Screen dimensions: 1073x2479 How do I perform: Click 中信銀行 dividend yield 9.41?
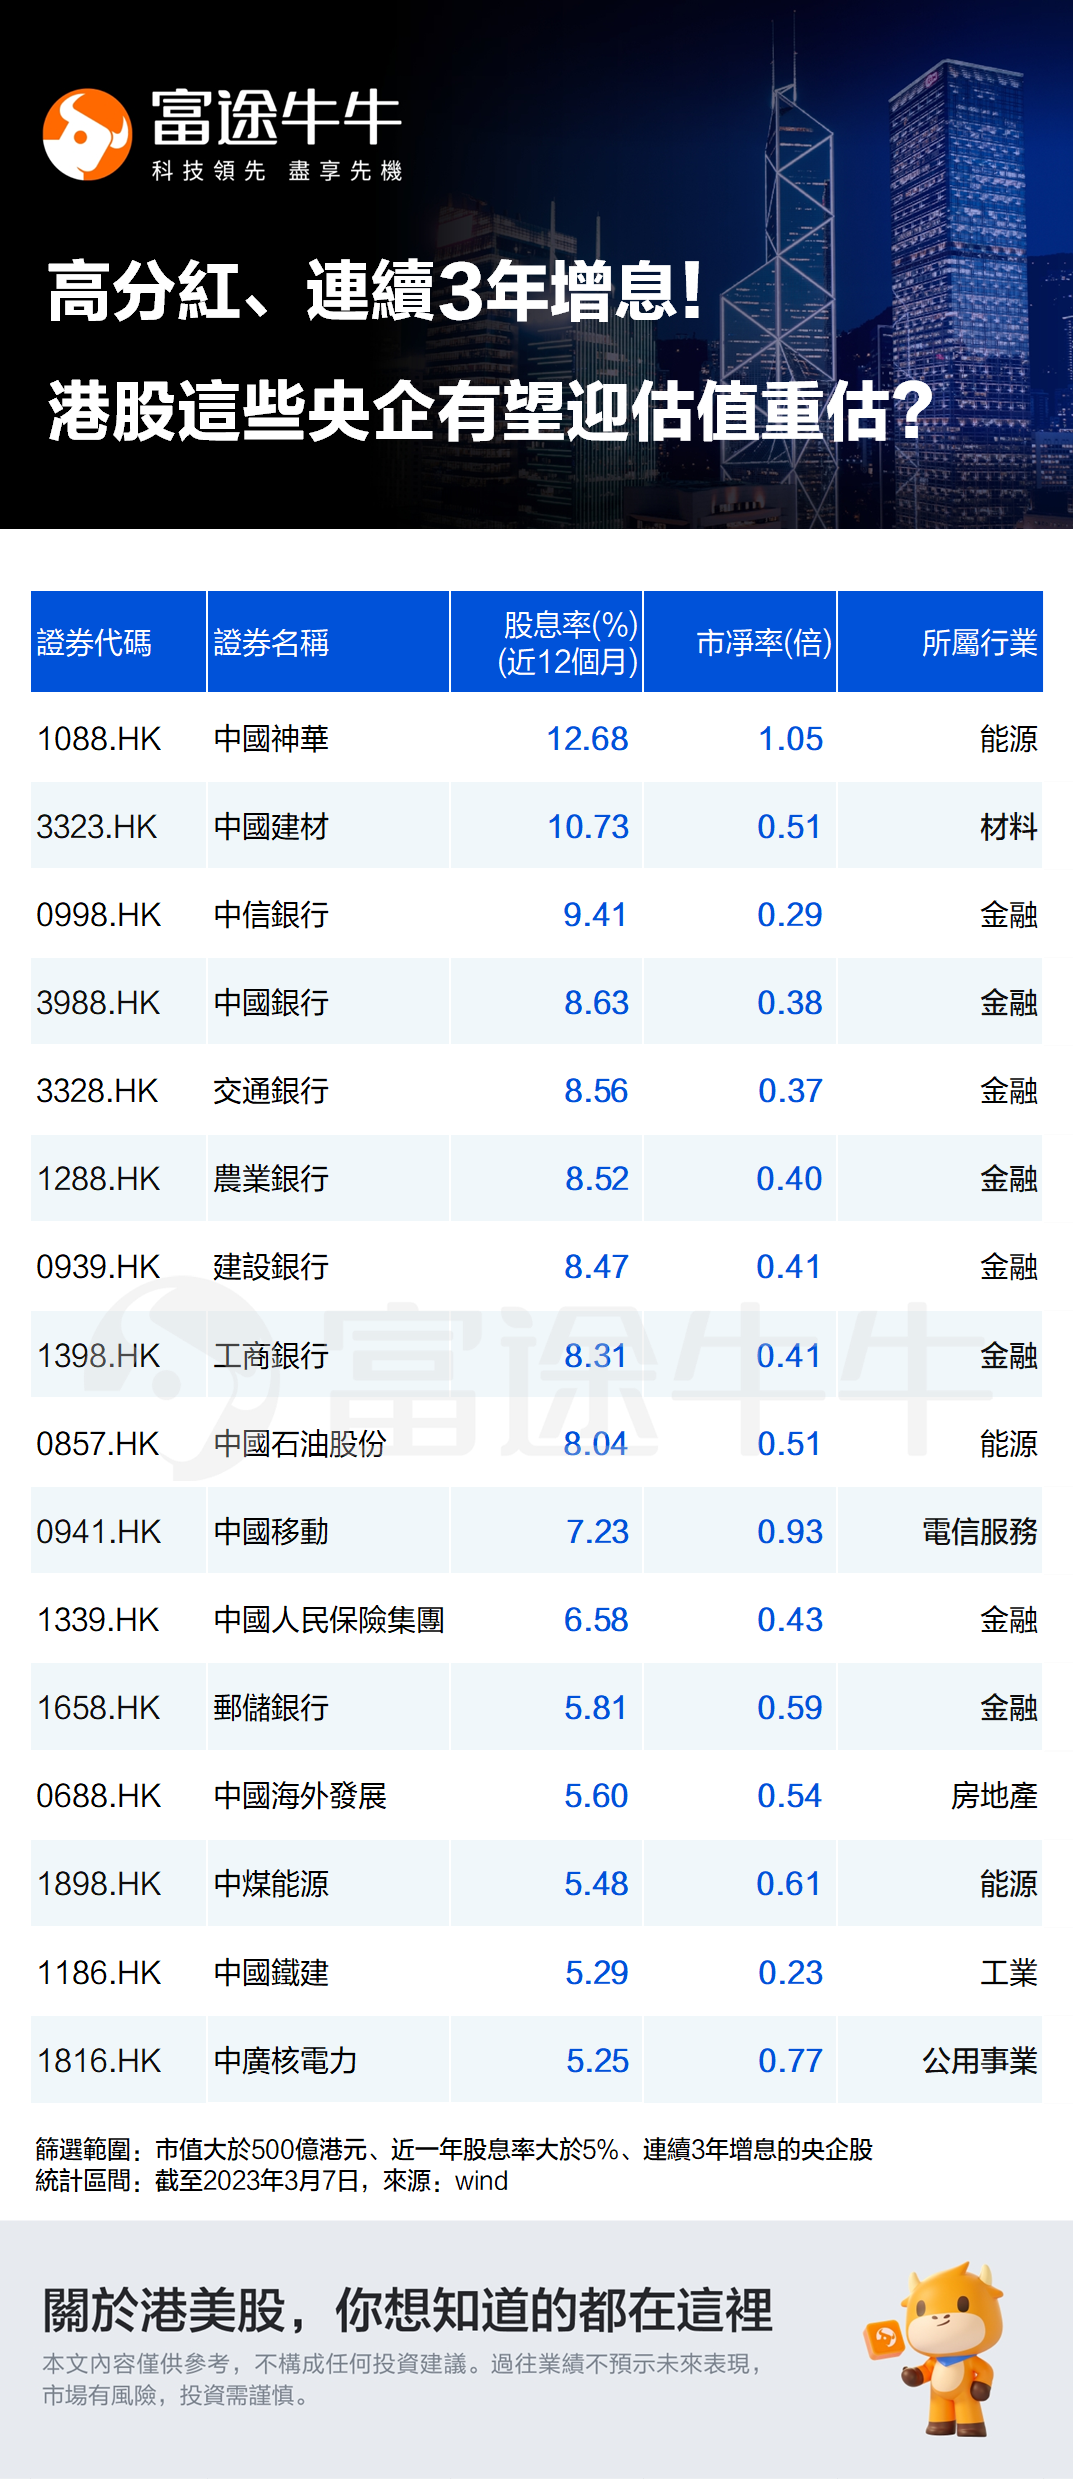[594, 915]
